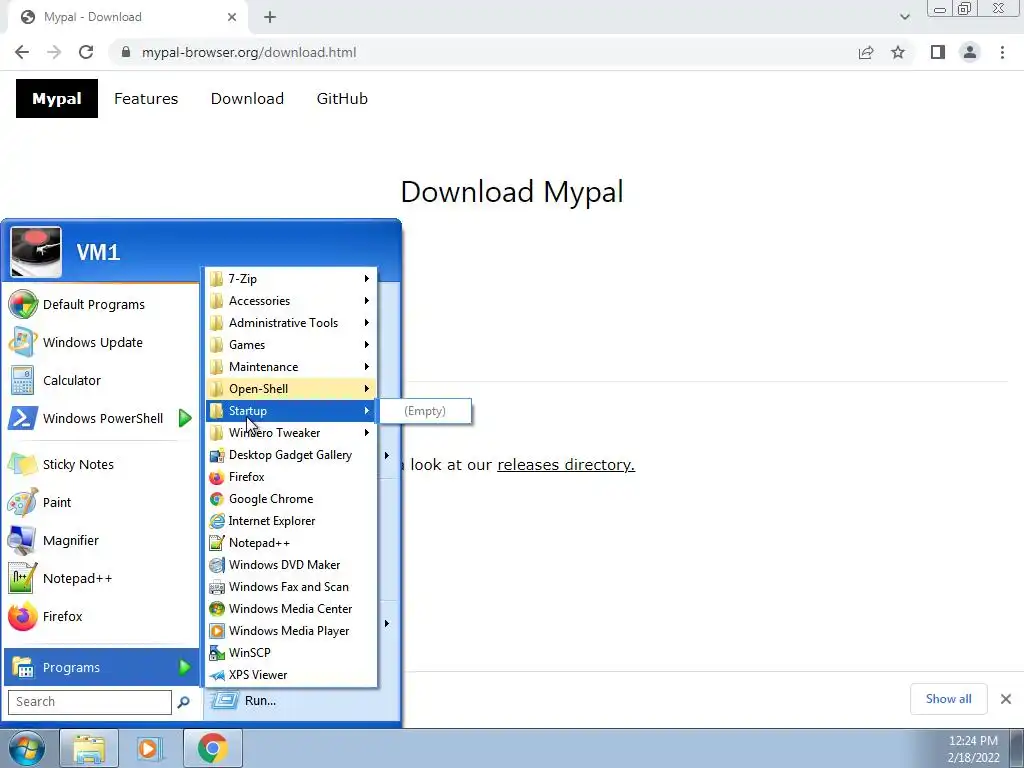Screen dimensions: 1024x768
Task: Open the Chrome profile avatar menu
Action: [x=970, y=52]
